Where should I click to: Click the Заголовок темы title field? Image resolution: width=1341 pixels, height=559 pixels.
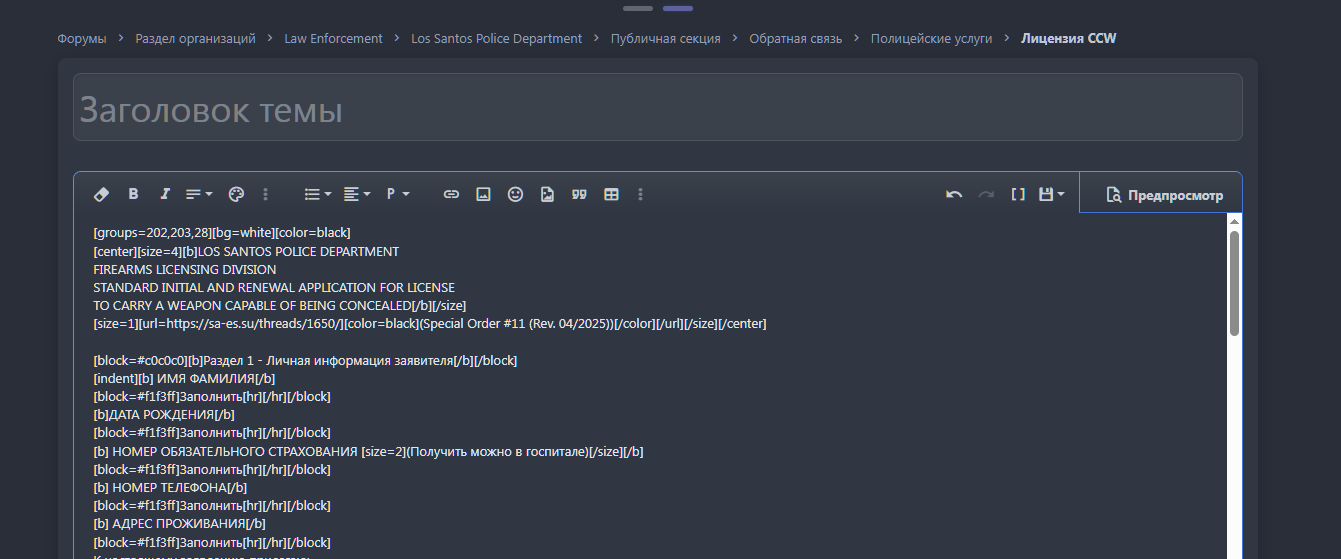(657, 108)
